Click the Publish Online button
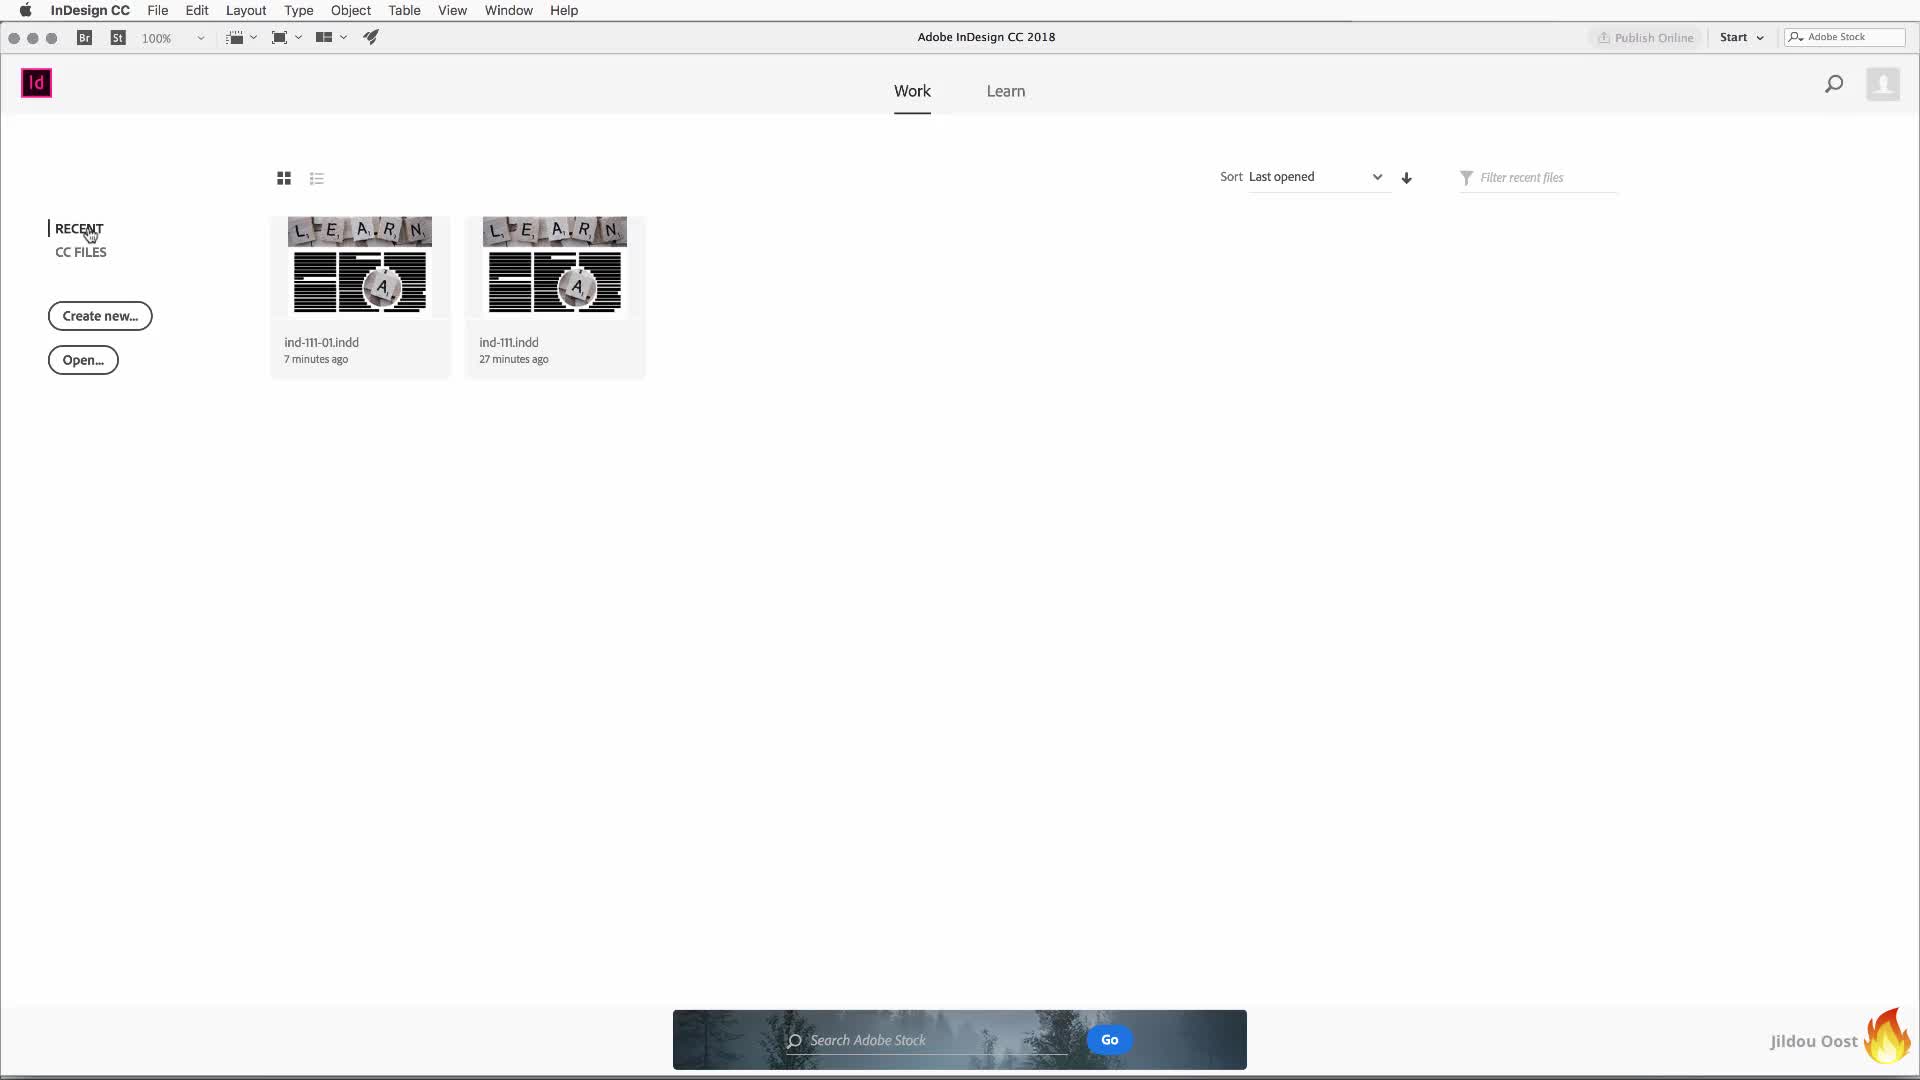1920x1080 pixels. pyautogui.click(x=1645, y=38)
